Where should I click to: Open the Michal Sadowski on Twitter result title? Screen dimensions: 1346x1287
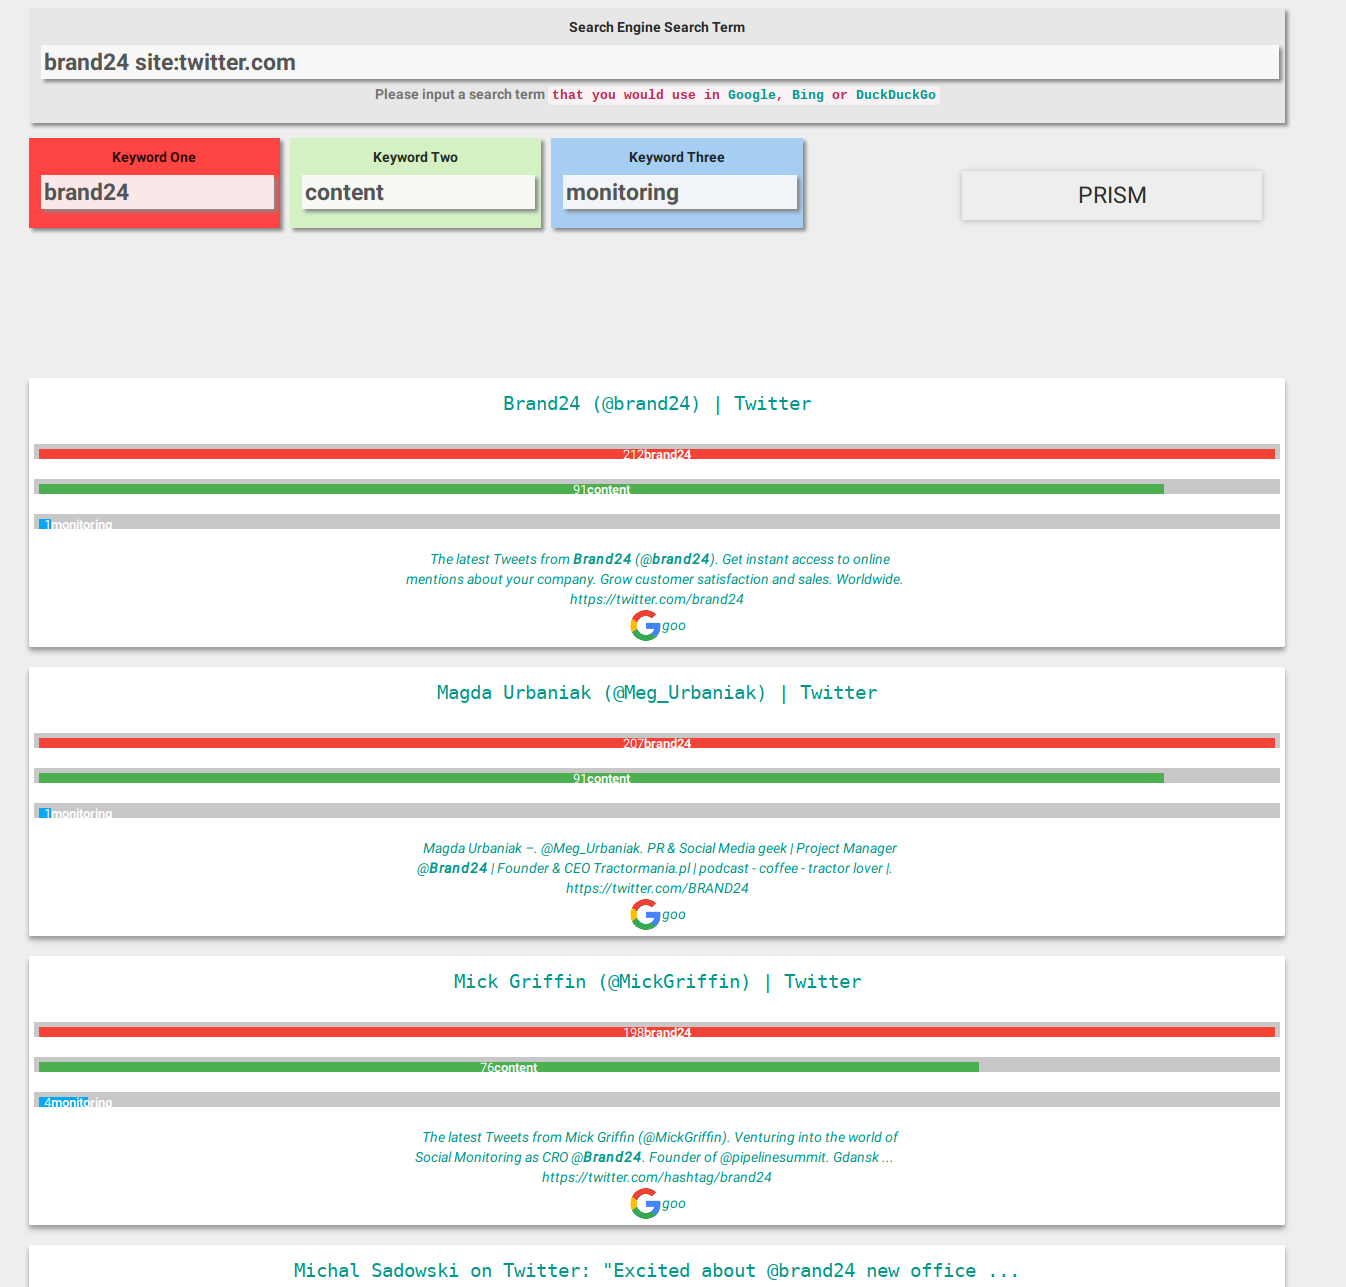coord(657,1271)
